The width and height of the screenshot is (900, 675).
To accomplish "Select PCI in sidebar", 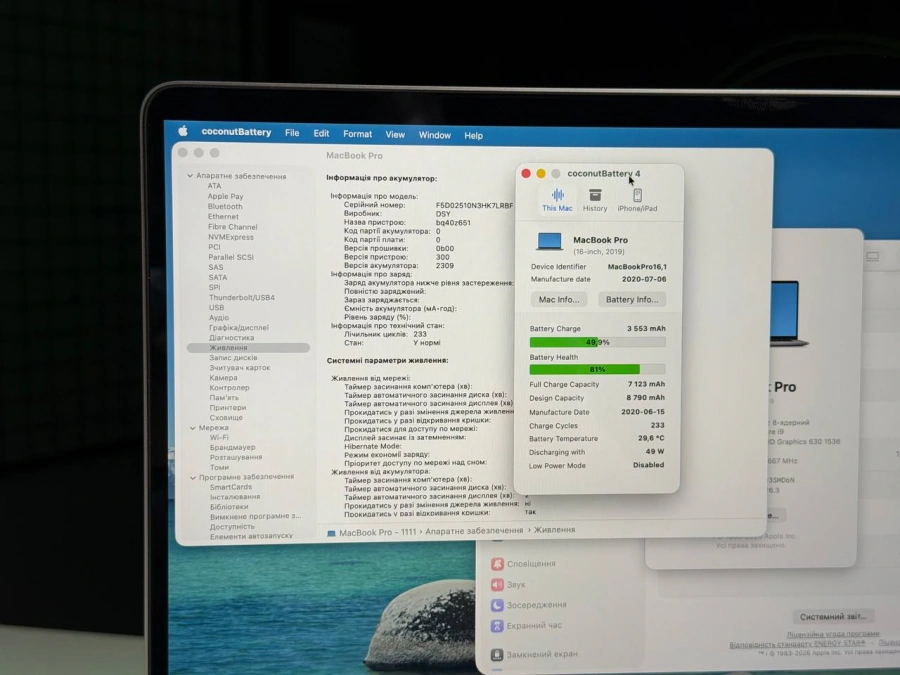I will pyautogui.click(x=214, y=247).
